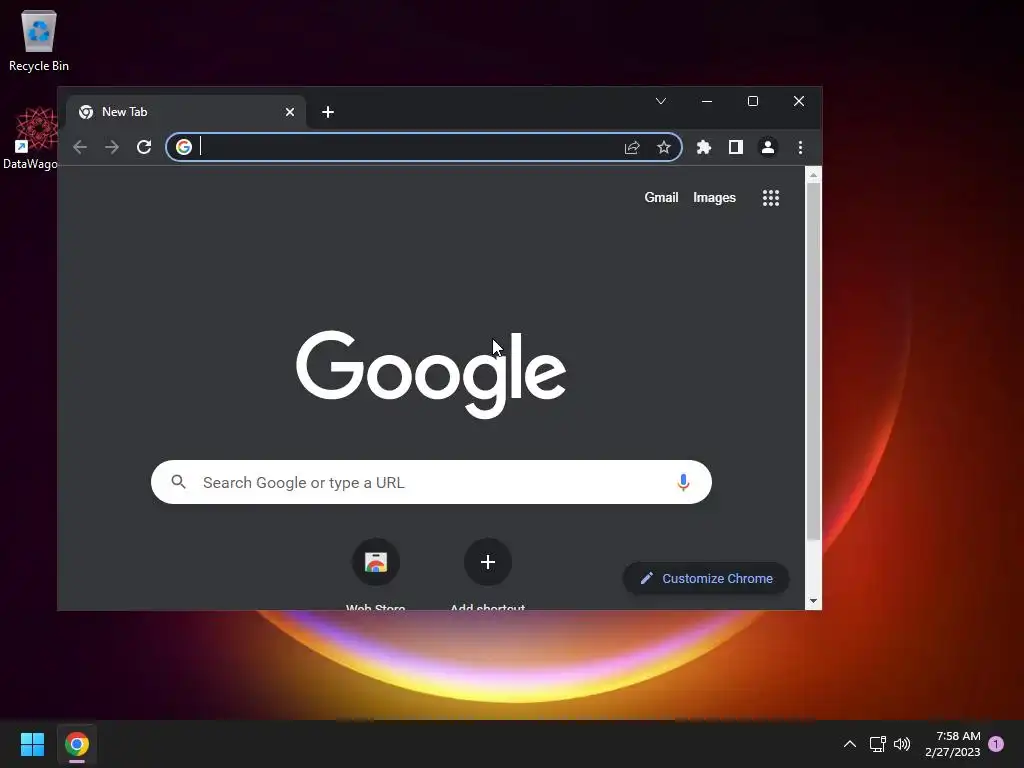
Task: Open the clock showing 7:58 AM
Action: (952, 744)
